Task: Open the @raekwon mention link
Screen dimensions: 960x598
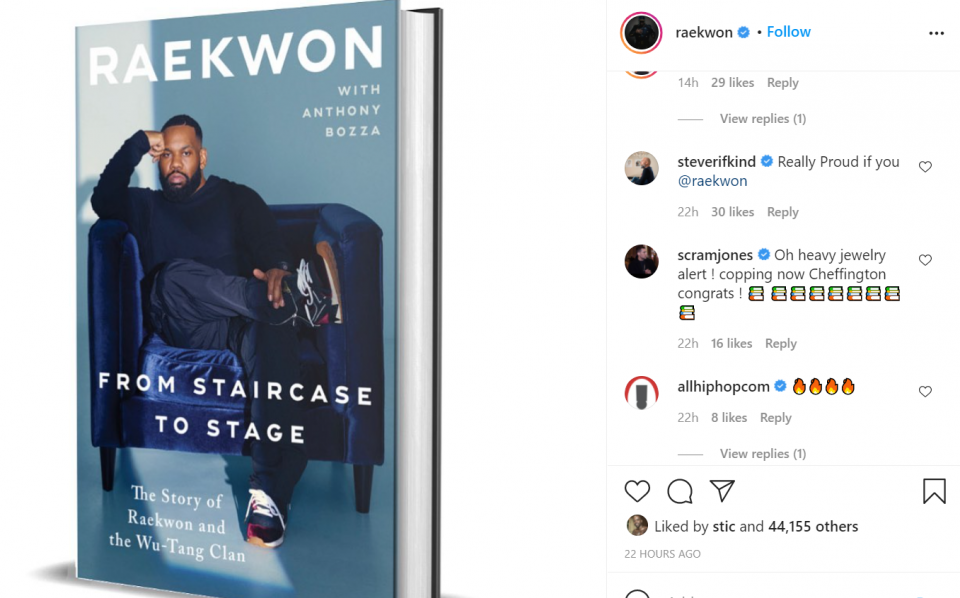Action: pyautogui.click(x=712, y=181)
